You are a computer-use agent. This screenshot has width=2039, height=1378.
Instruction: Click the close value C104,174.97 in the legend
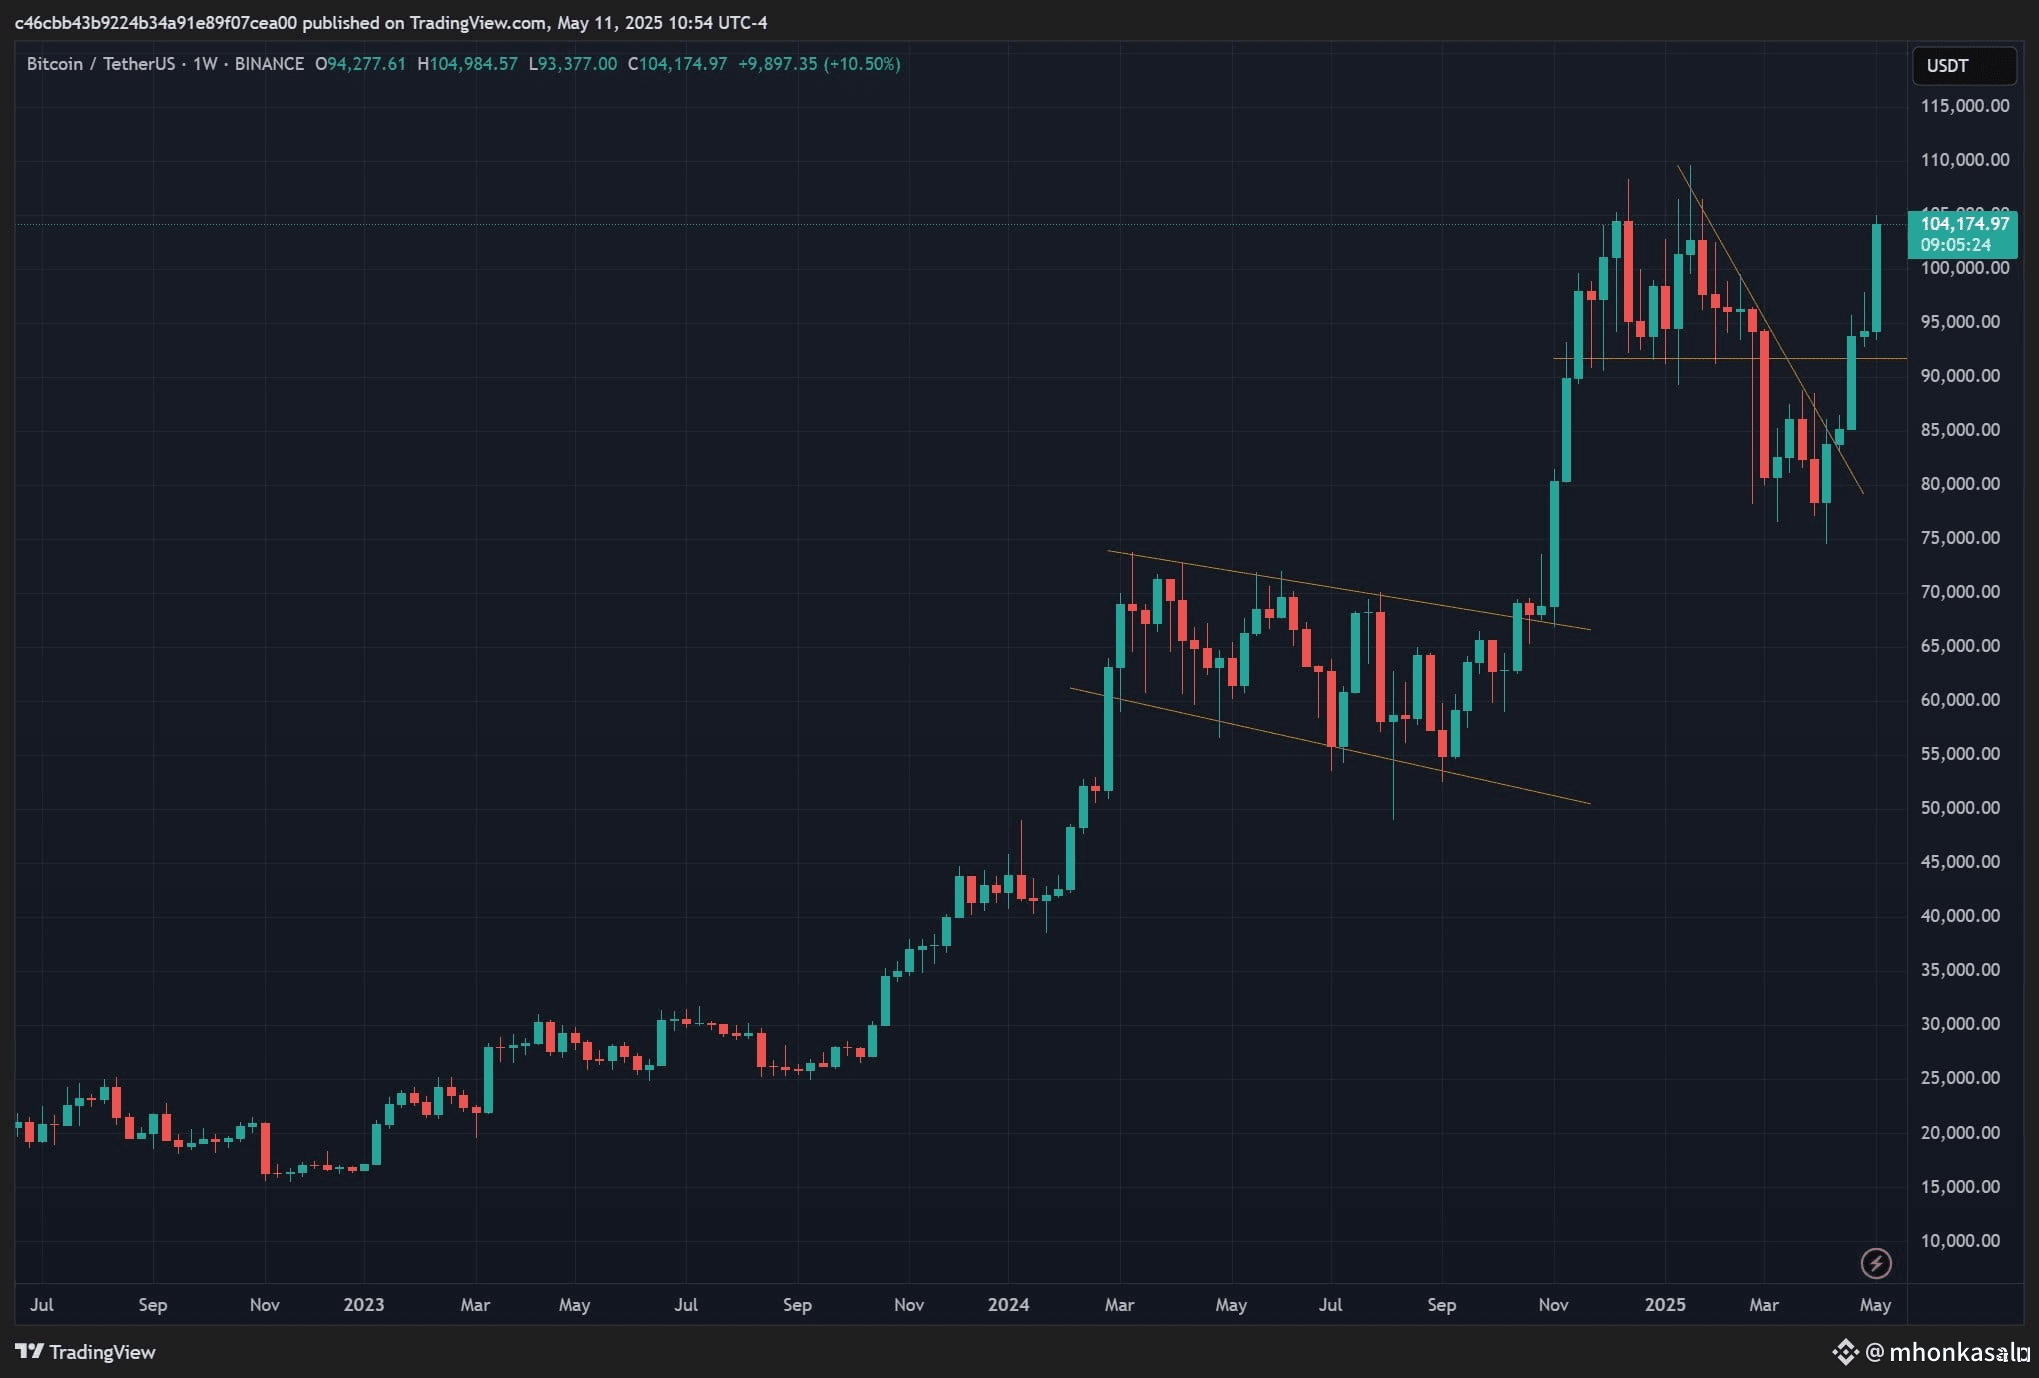[x=677, y=64]
